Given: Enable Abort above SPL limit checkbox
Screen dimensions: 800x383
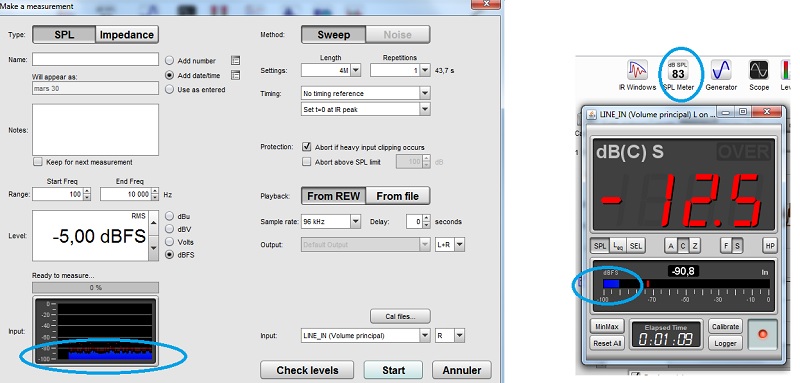Looking at the screenshot, I should pyautogui.click(x=306, y=162).
